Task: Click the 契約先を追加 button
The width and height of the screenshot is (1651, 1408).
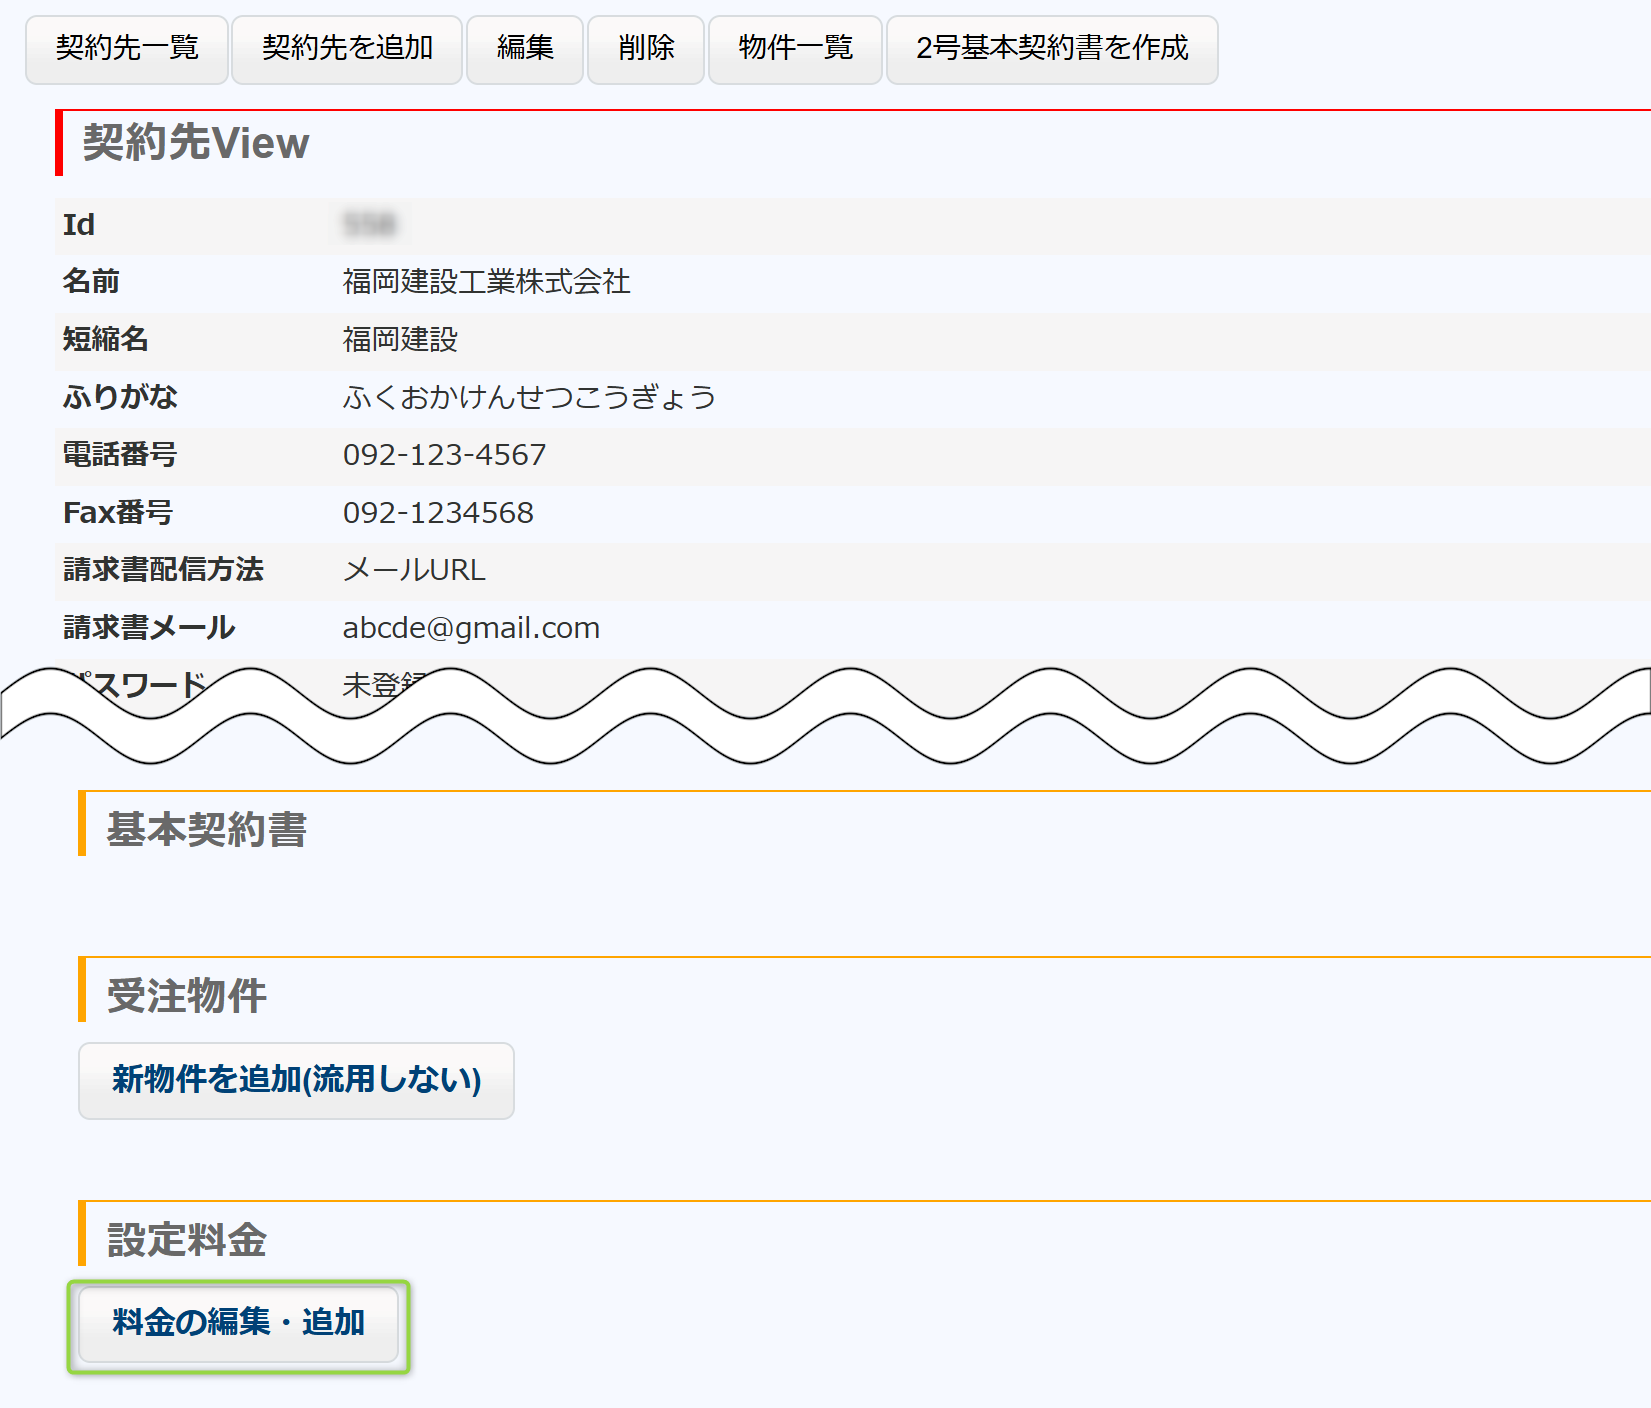Action: [x=347, y=49]
